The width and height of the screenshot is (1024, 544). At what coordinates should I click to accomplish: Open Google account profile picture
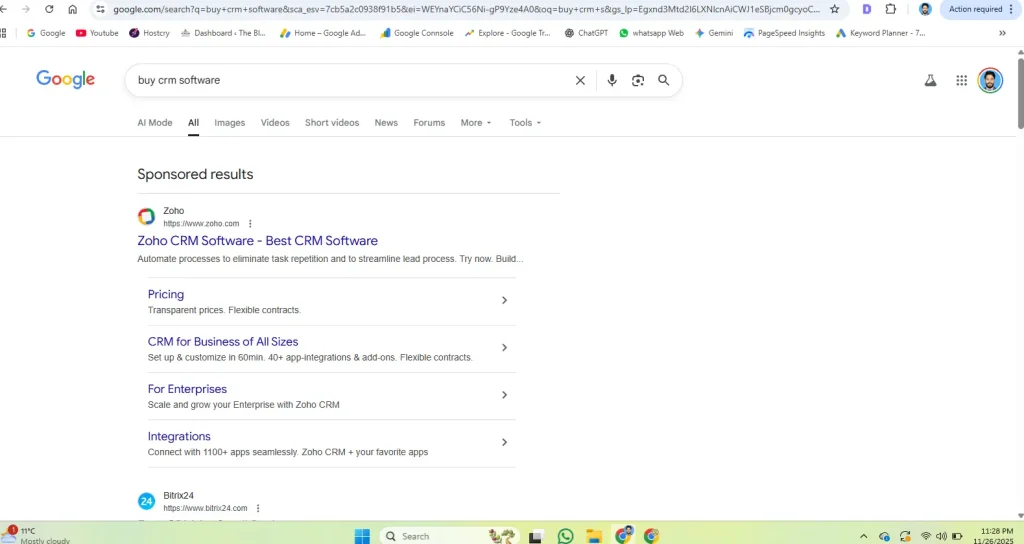[990, 80]
